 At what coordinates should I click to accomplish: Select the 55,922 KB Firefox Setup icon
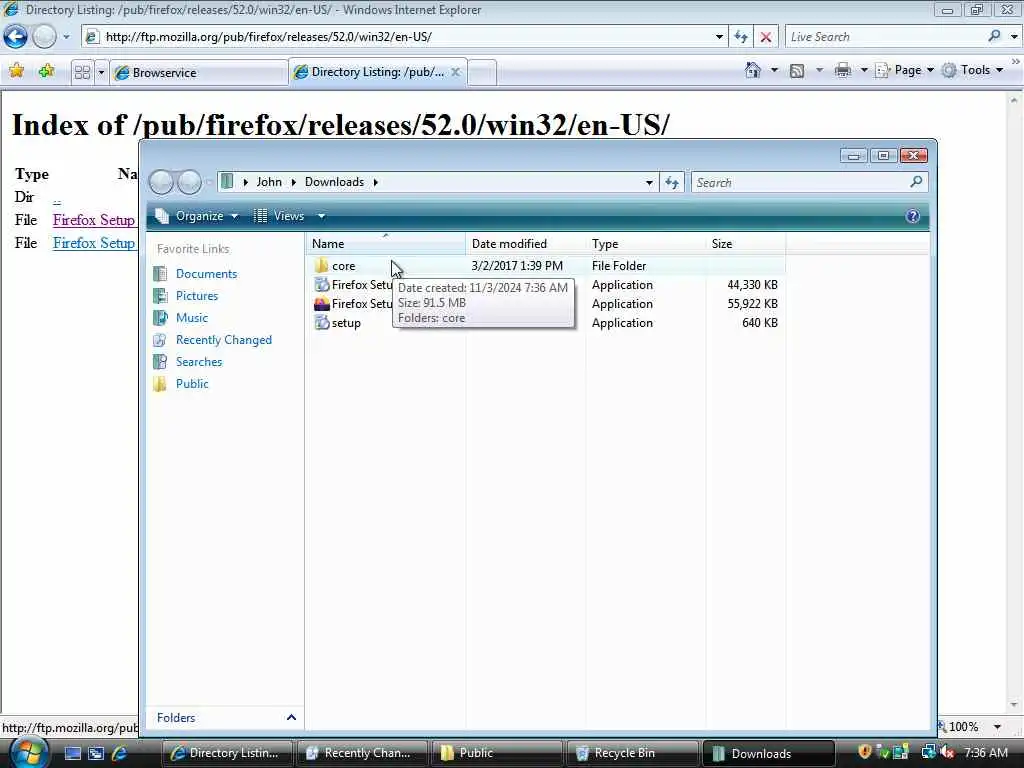321,303
